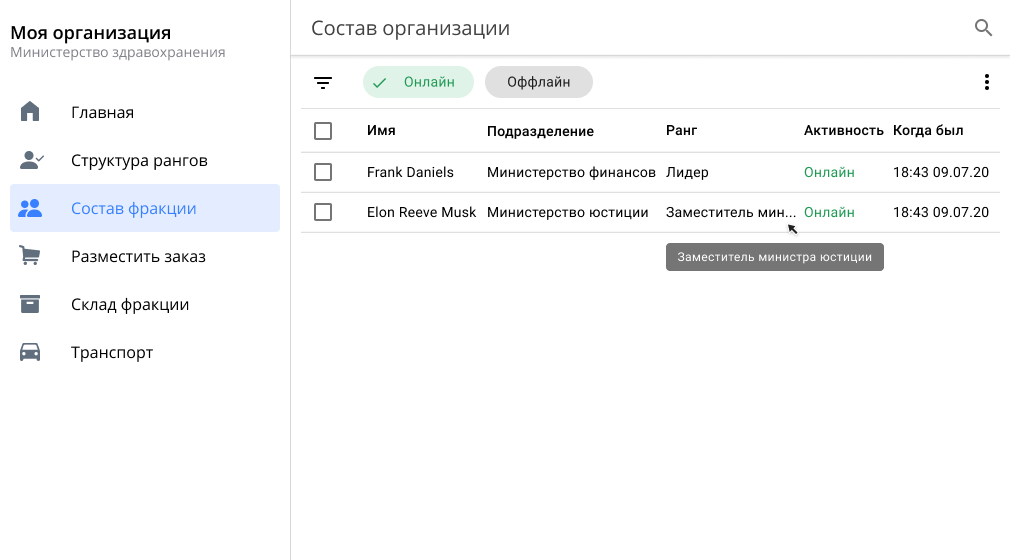The image size is (1010, 560).
Task: Click the shopping cart icon in sidebar
Action: pos(31,256)
